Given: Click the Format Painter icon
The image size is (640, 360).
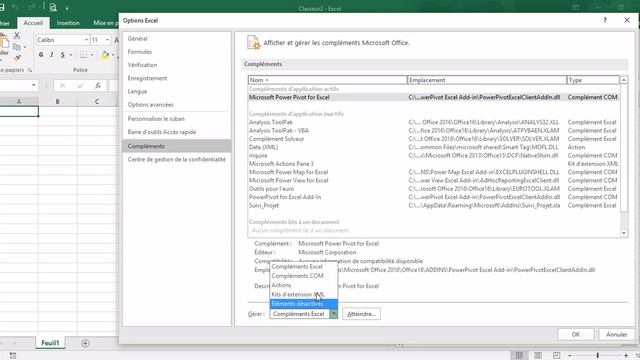Looking at the screenshot, I should pyautogui.click(x=17, y=58).
